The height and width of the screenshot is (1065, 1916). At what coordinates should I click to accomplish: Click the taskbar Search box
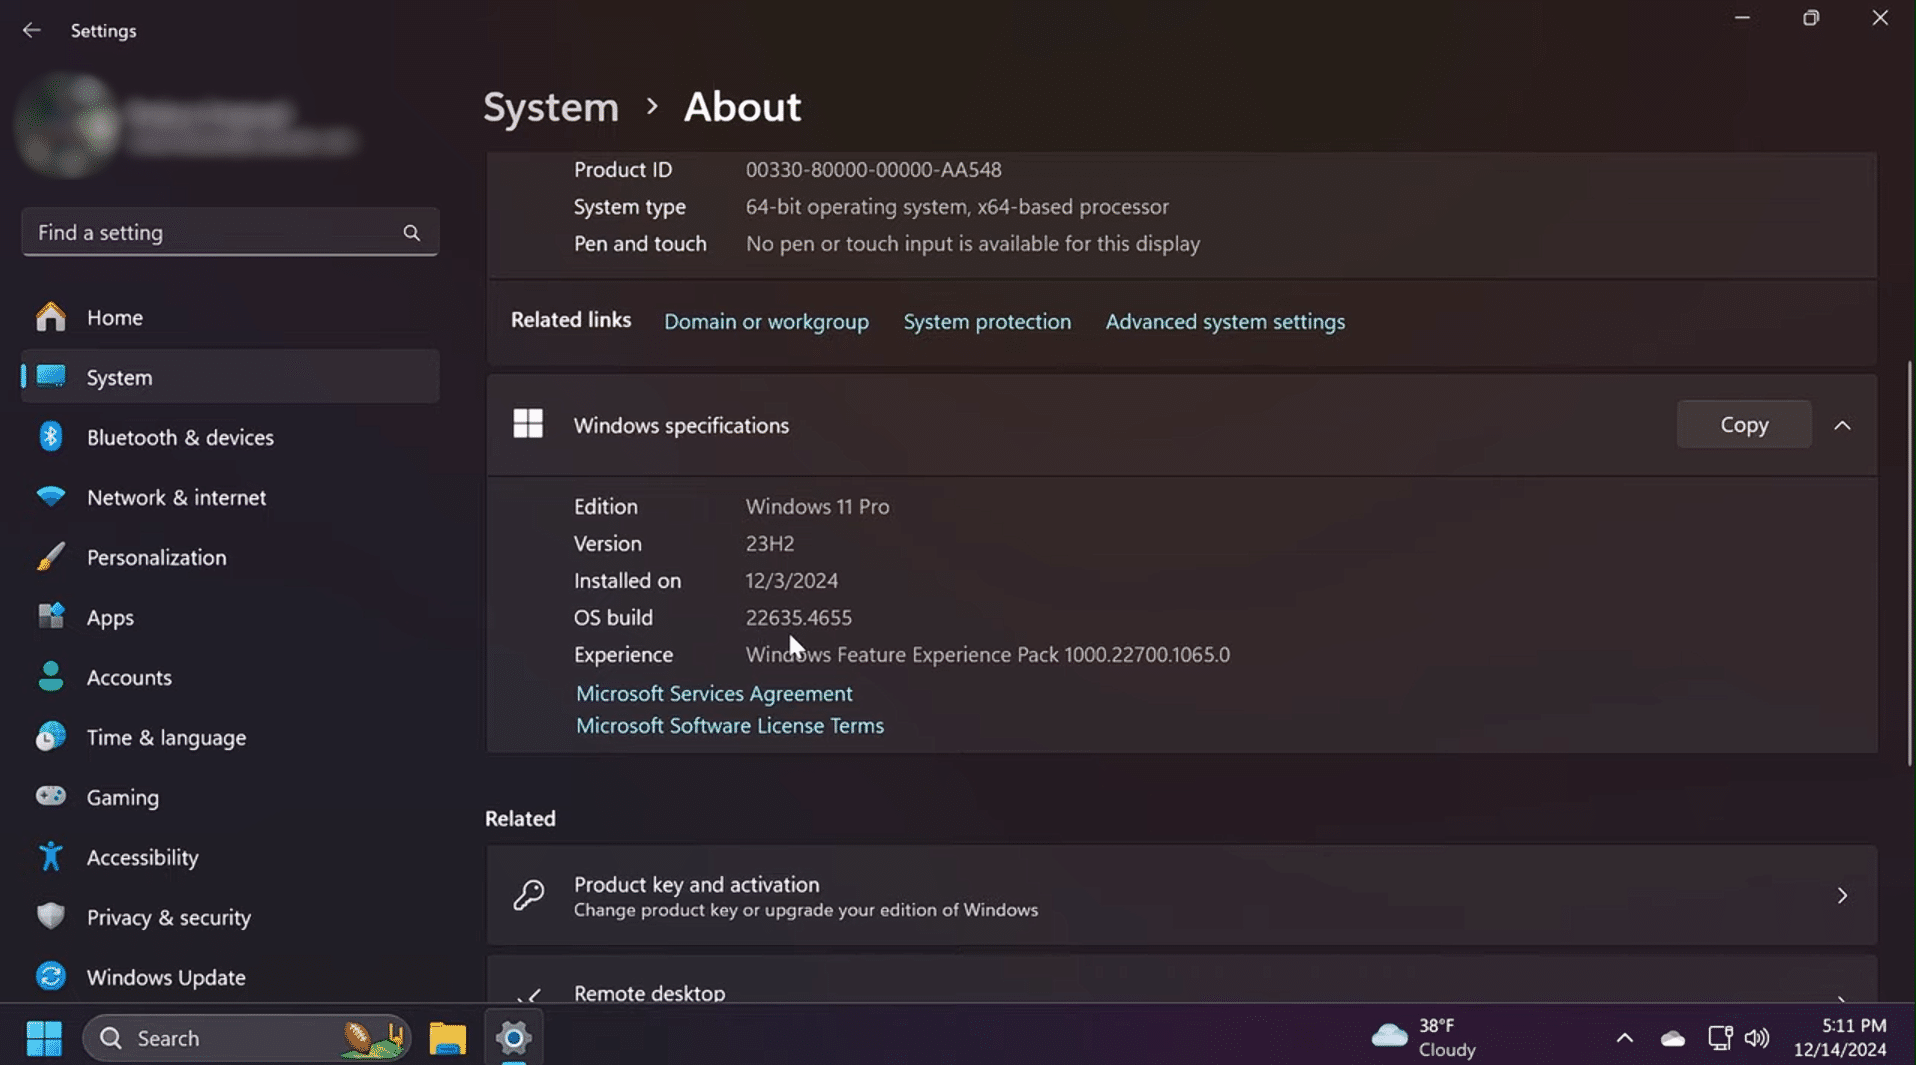246,1038
